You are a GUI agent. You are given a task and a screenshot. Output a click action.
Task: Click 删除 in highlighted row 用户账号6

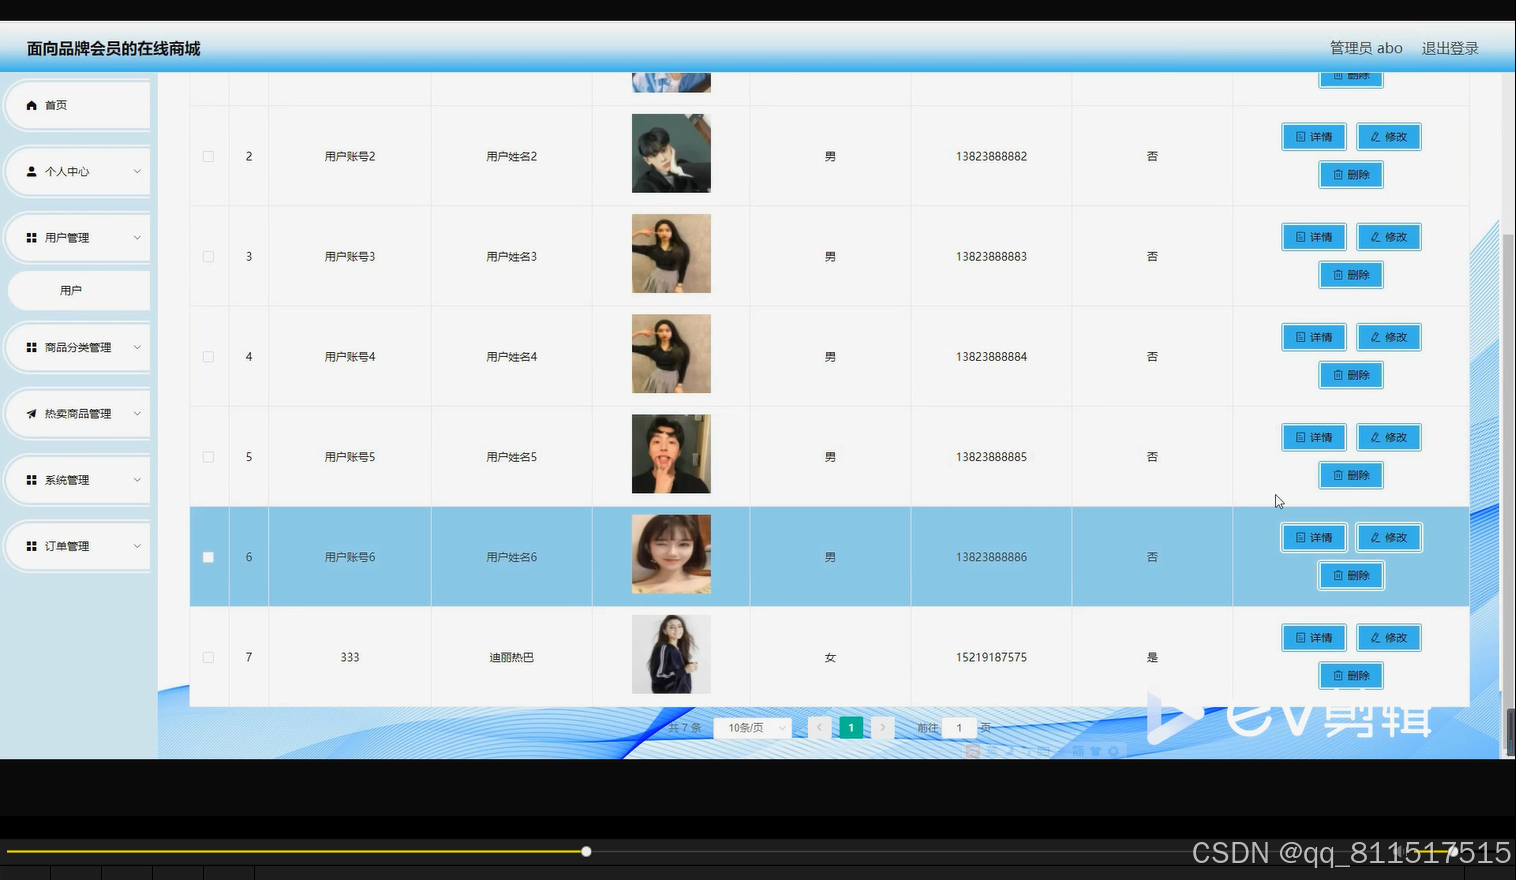tap(1351, 576)
